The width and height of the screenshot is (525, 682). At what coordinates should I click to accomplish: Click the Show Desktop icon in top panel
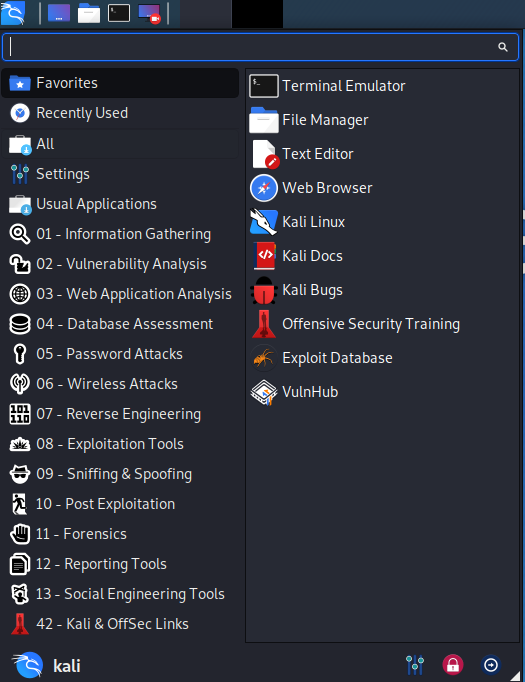click(x=59, y=13)
